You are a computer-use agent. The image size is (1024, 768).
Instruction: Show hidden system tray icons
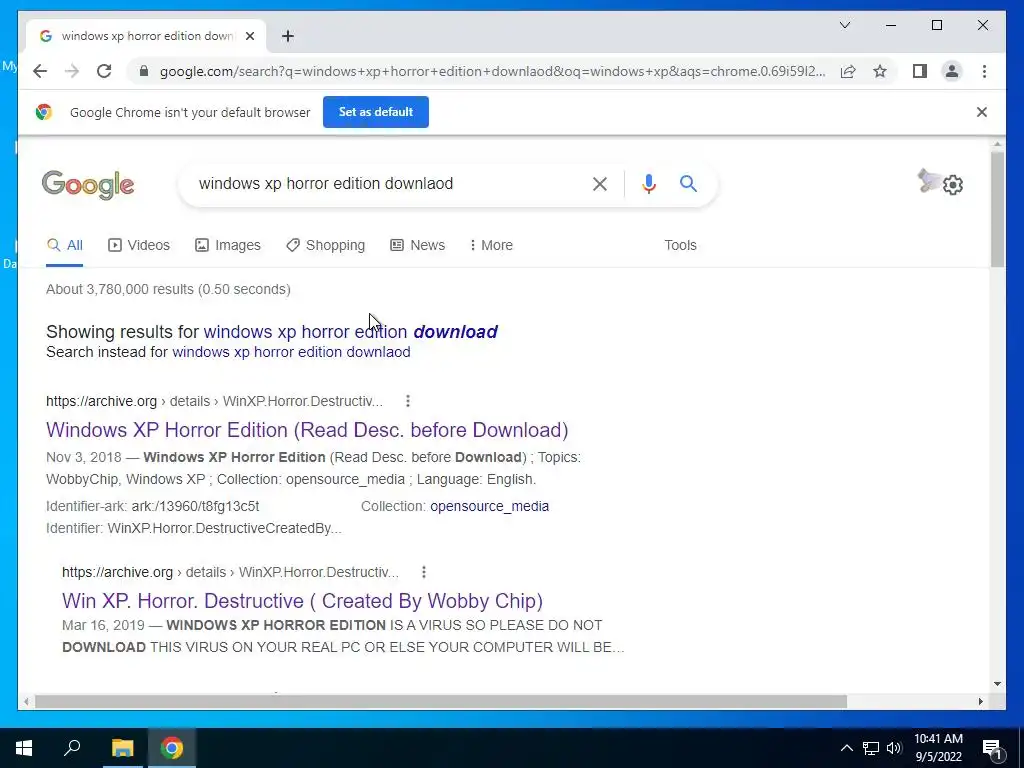click(846, 748)
